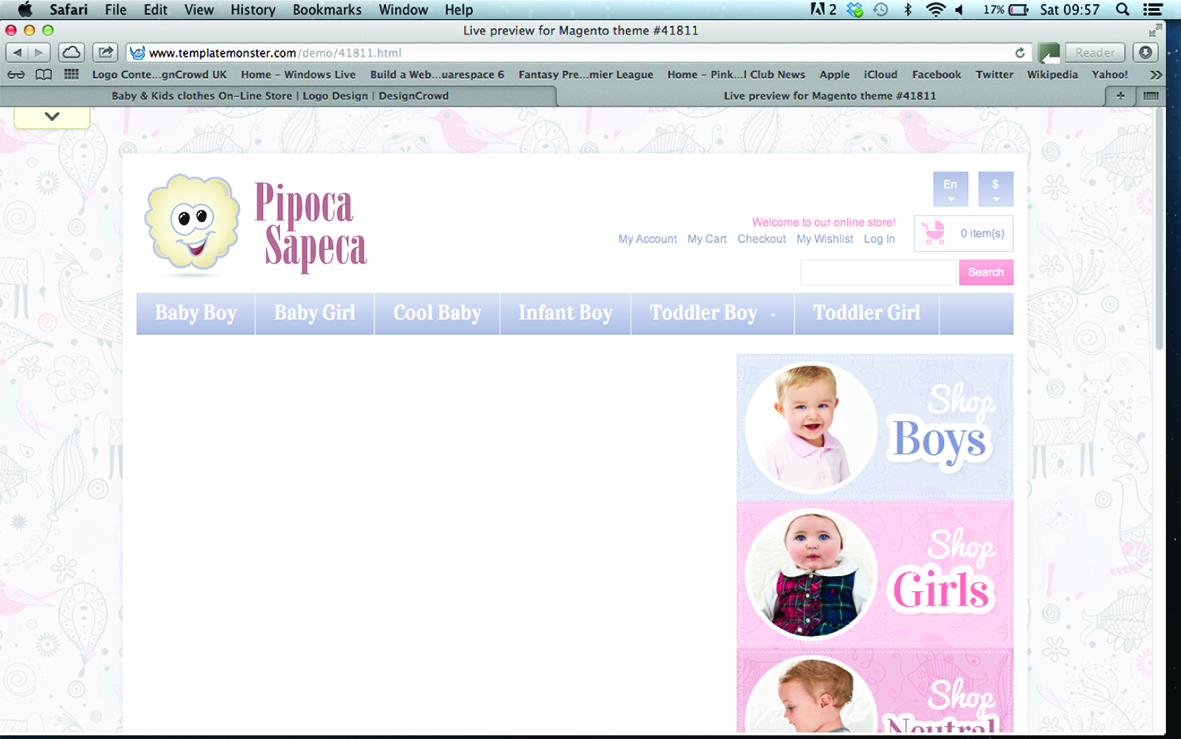Open the Downloads toolbar icon
Screen dimensions: 1181x739
coord(1146,53)
